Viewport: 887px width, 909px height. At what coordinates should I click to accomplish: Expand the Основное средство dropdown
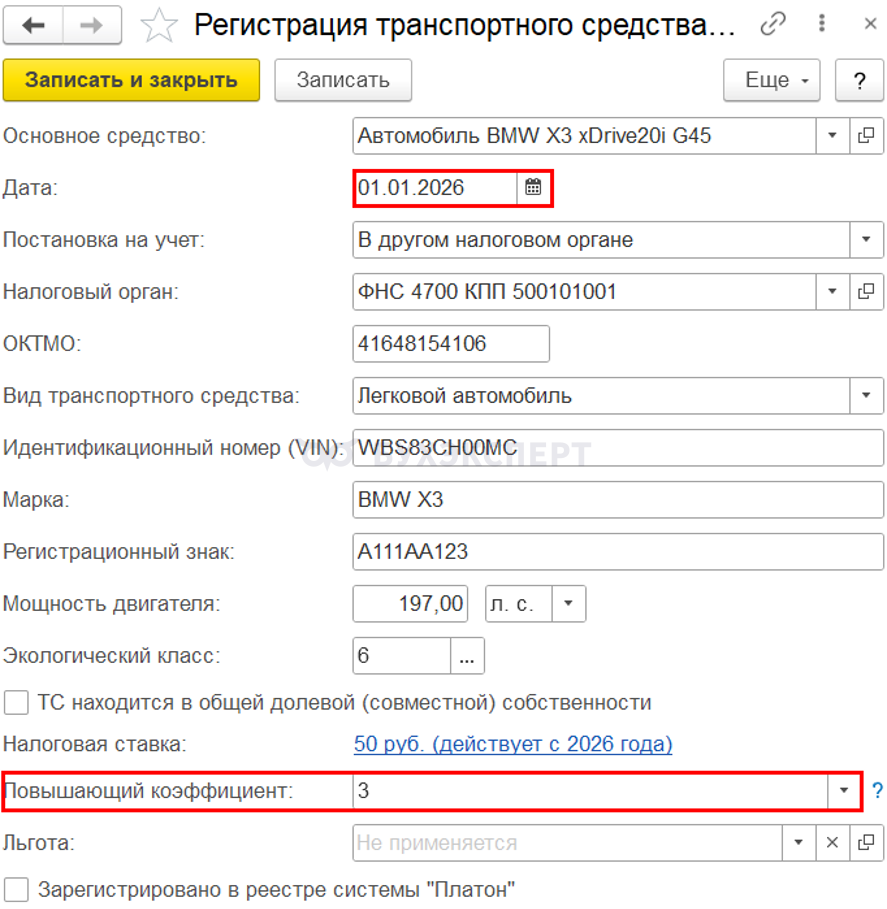point(833,136)
